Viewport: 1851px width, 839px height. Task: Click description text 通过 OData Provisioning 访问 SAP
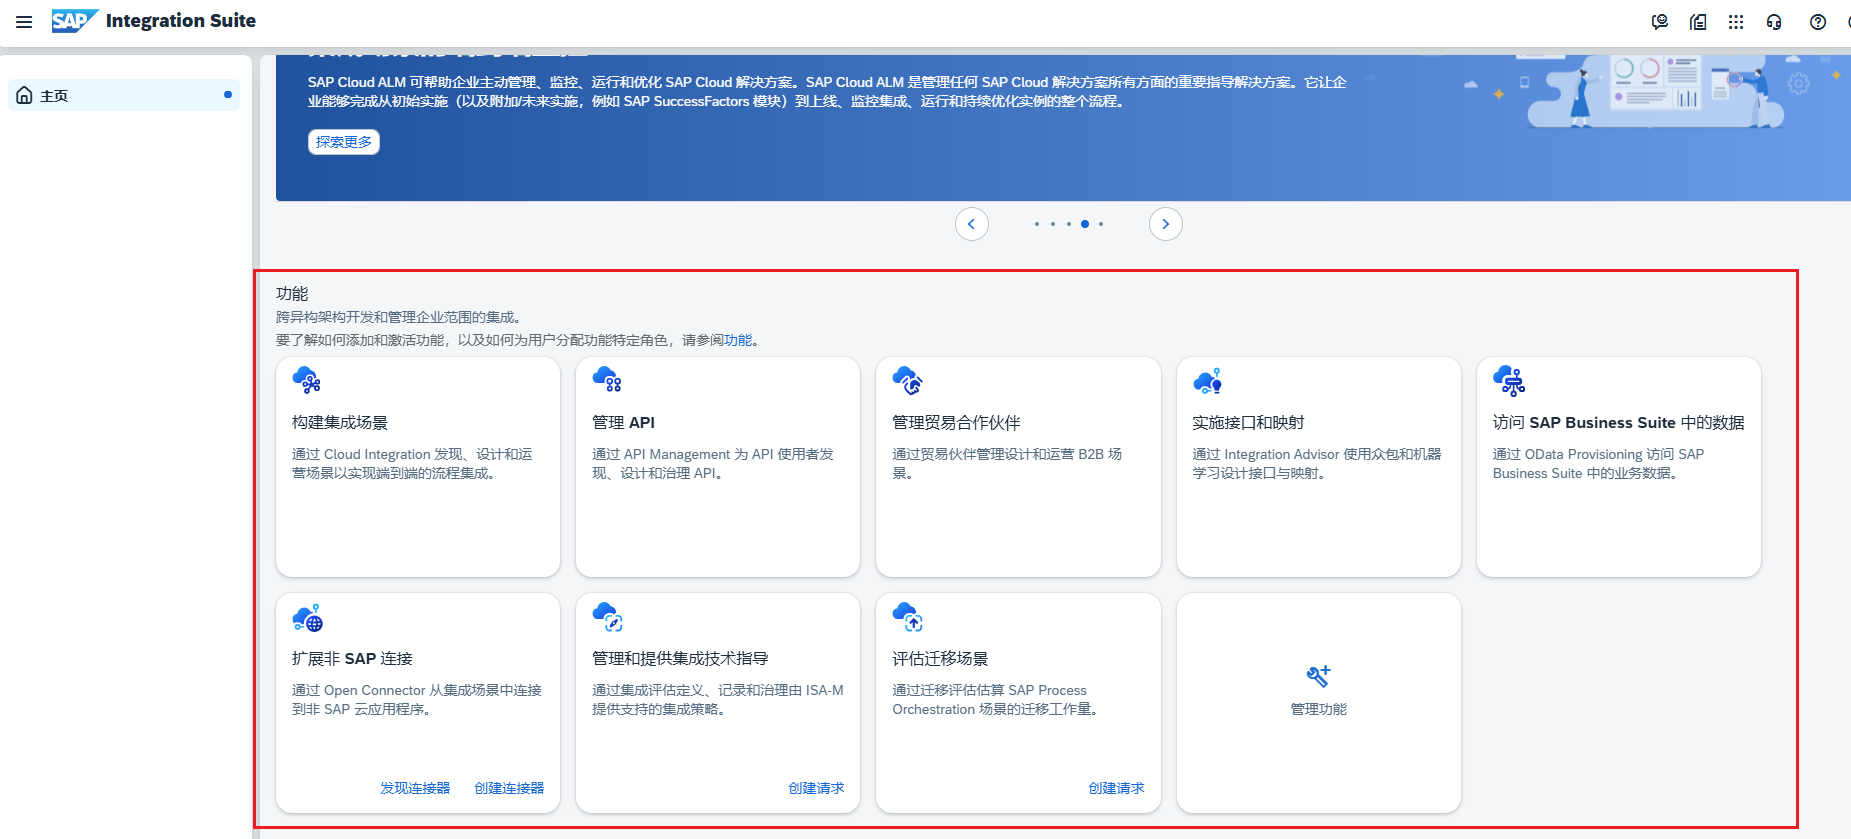tap(1598, 464)
